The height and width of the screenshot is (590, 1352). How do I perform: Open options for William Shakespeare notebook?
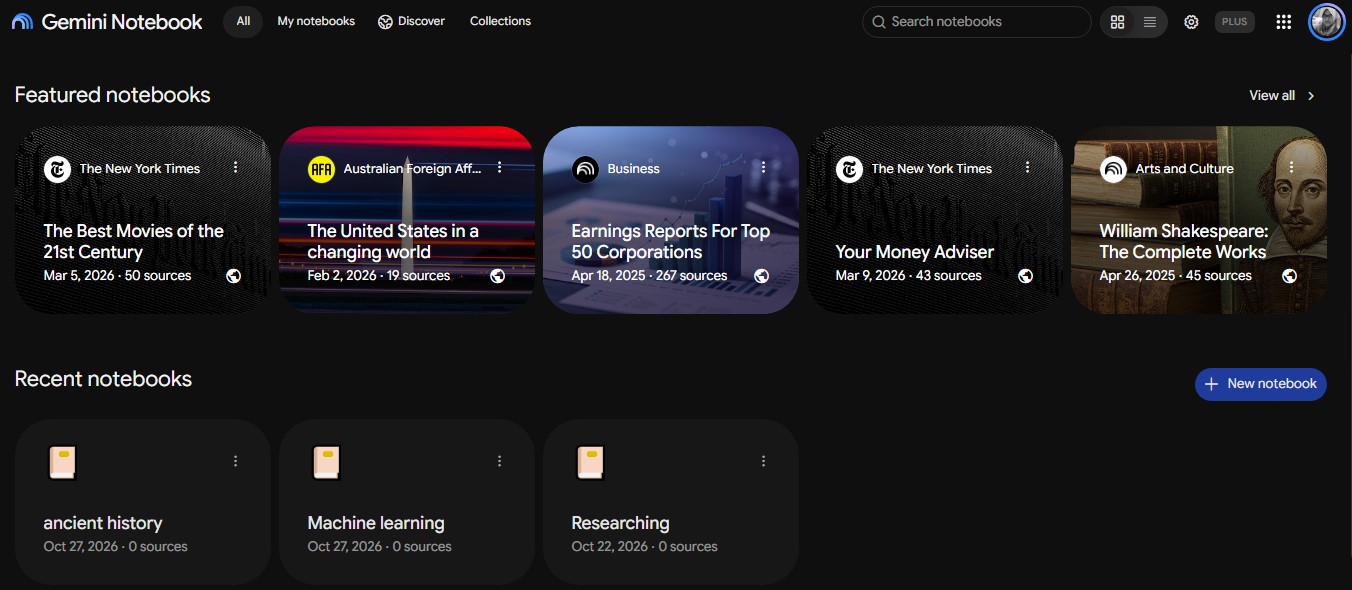click(1292, 167)
